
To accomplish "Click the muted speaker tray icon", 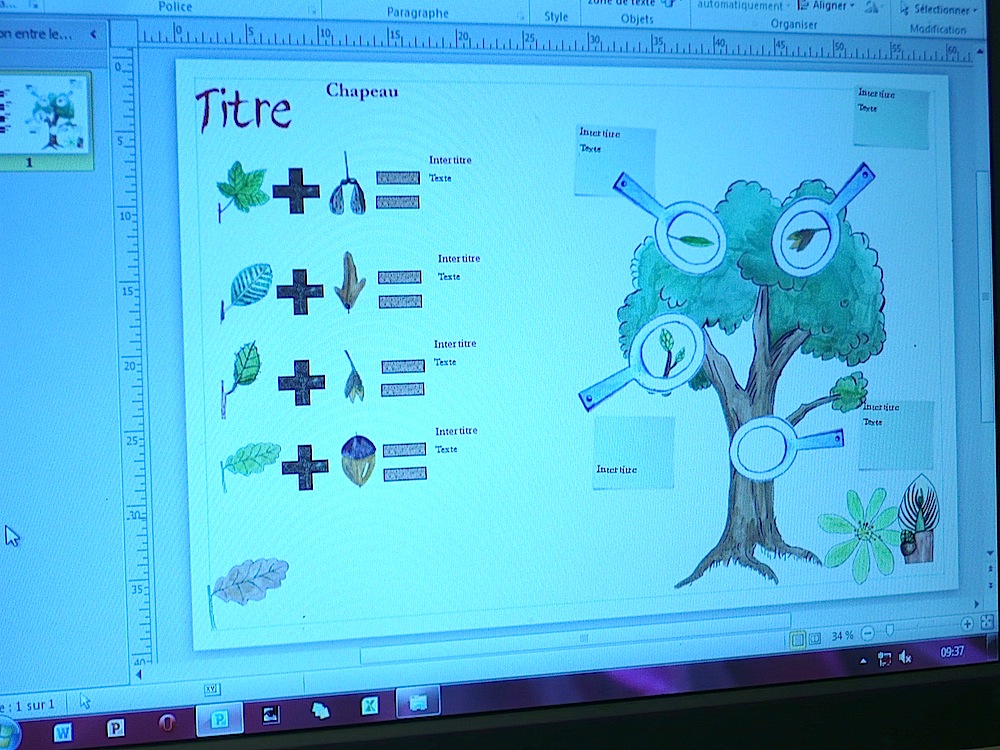I will coord(905,657).
